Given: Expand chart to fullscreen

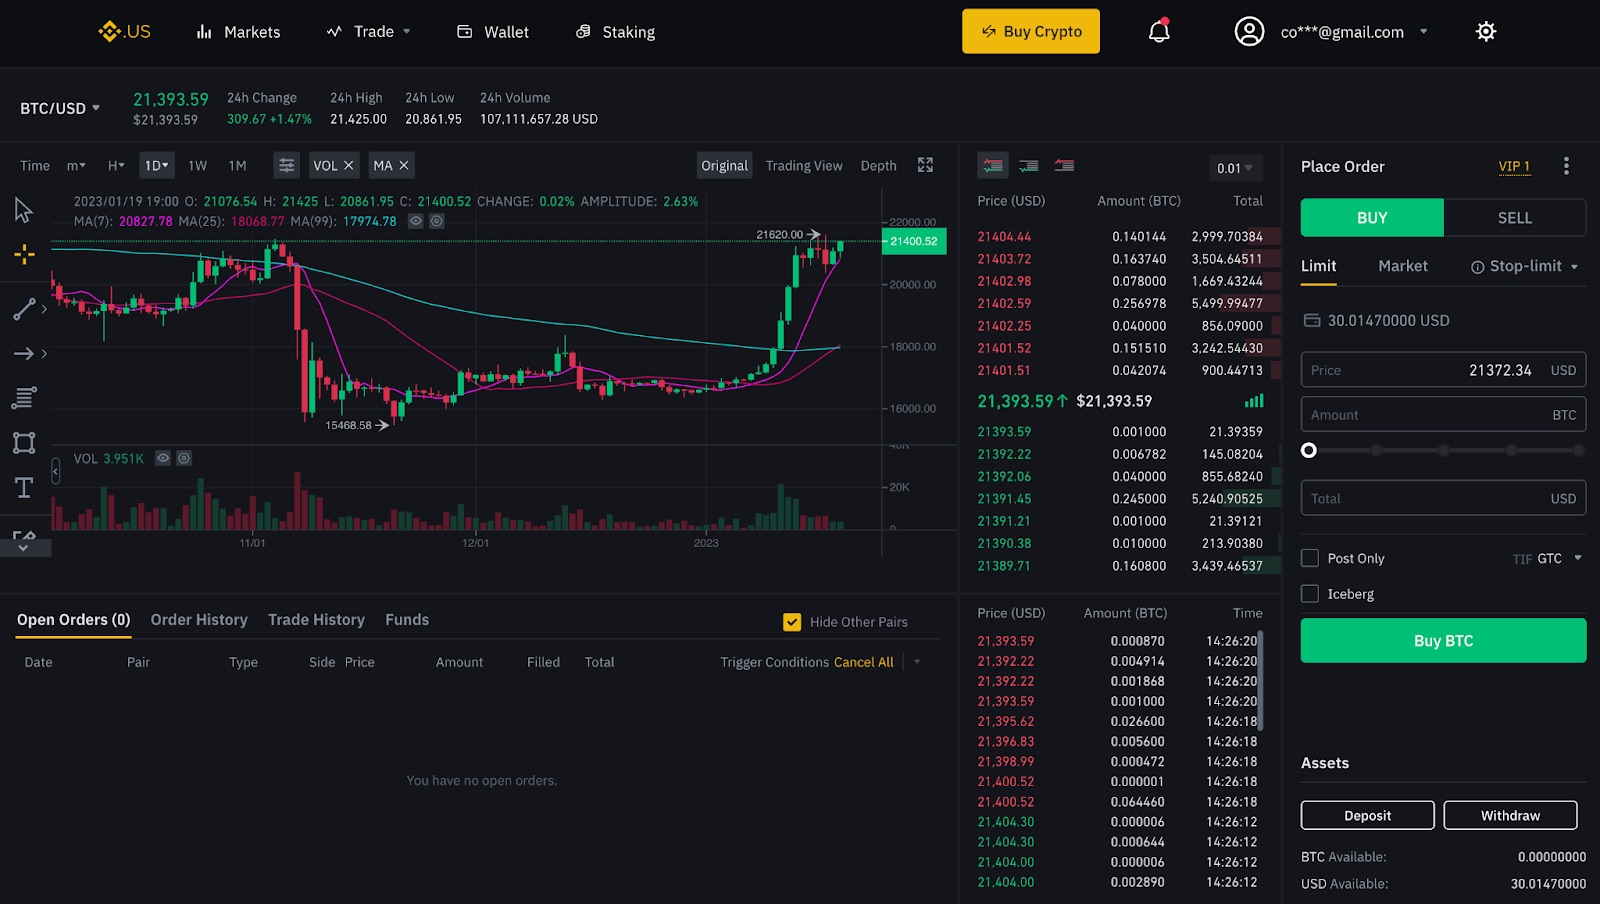Looking at the screenshot, I should tap(925, 165).
